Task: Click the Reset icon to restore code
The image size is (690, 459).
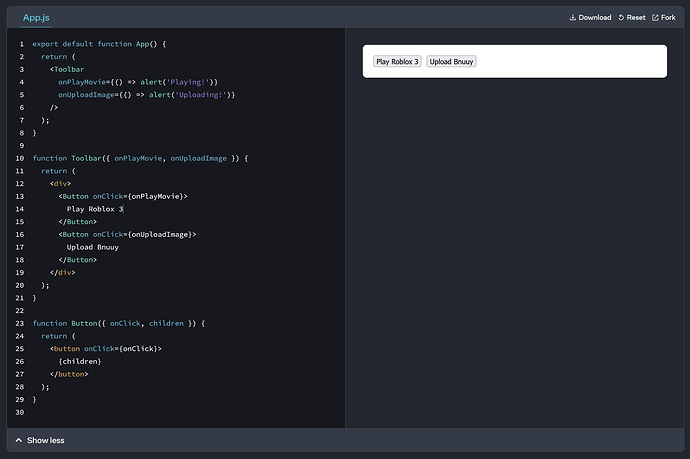Action: (621, 18)
